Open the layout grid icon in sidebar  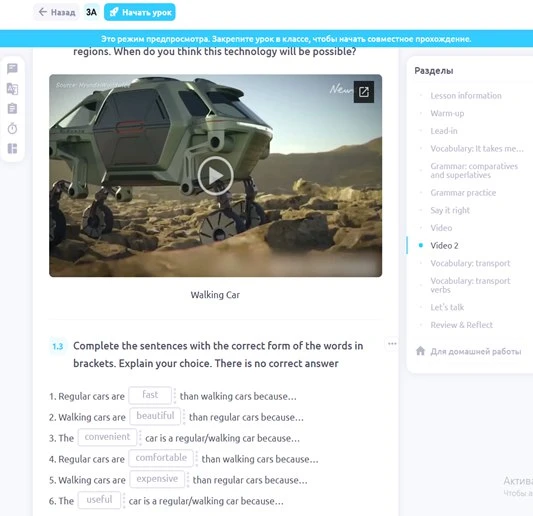pyautogui.click(x=12, y=149)
